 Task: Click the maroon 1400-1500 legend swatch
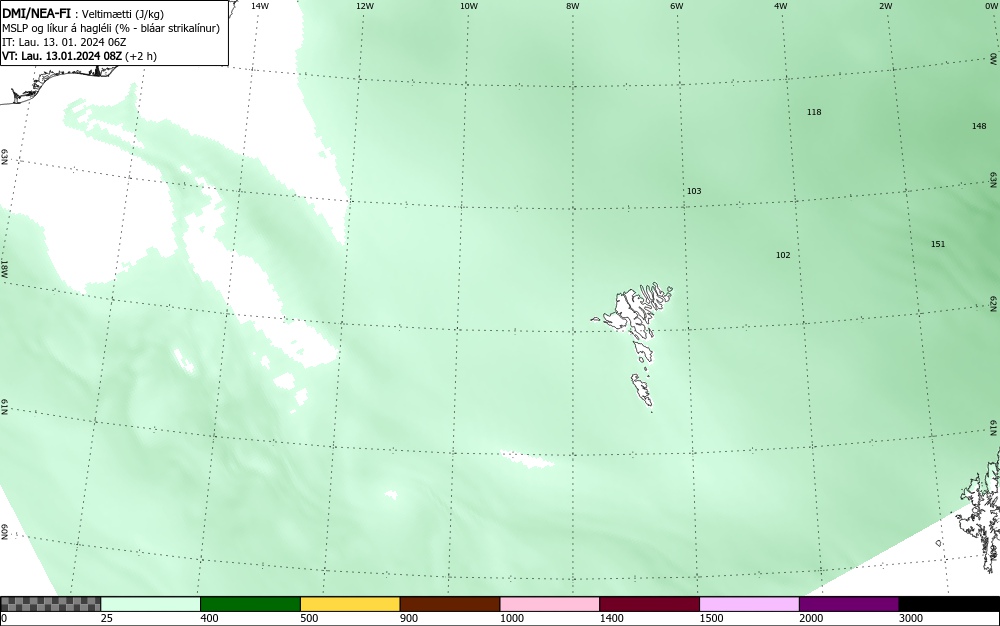649,604
